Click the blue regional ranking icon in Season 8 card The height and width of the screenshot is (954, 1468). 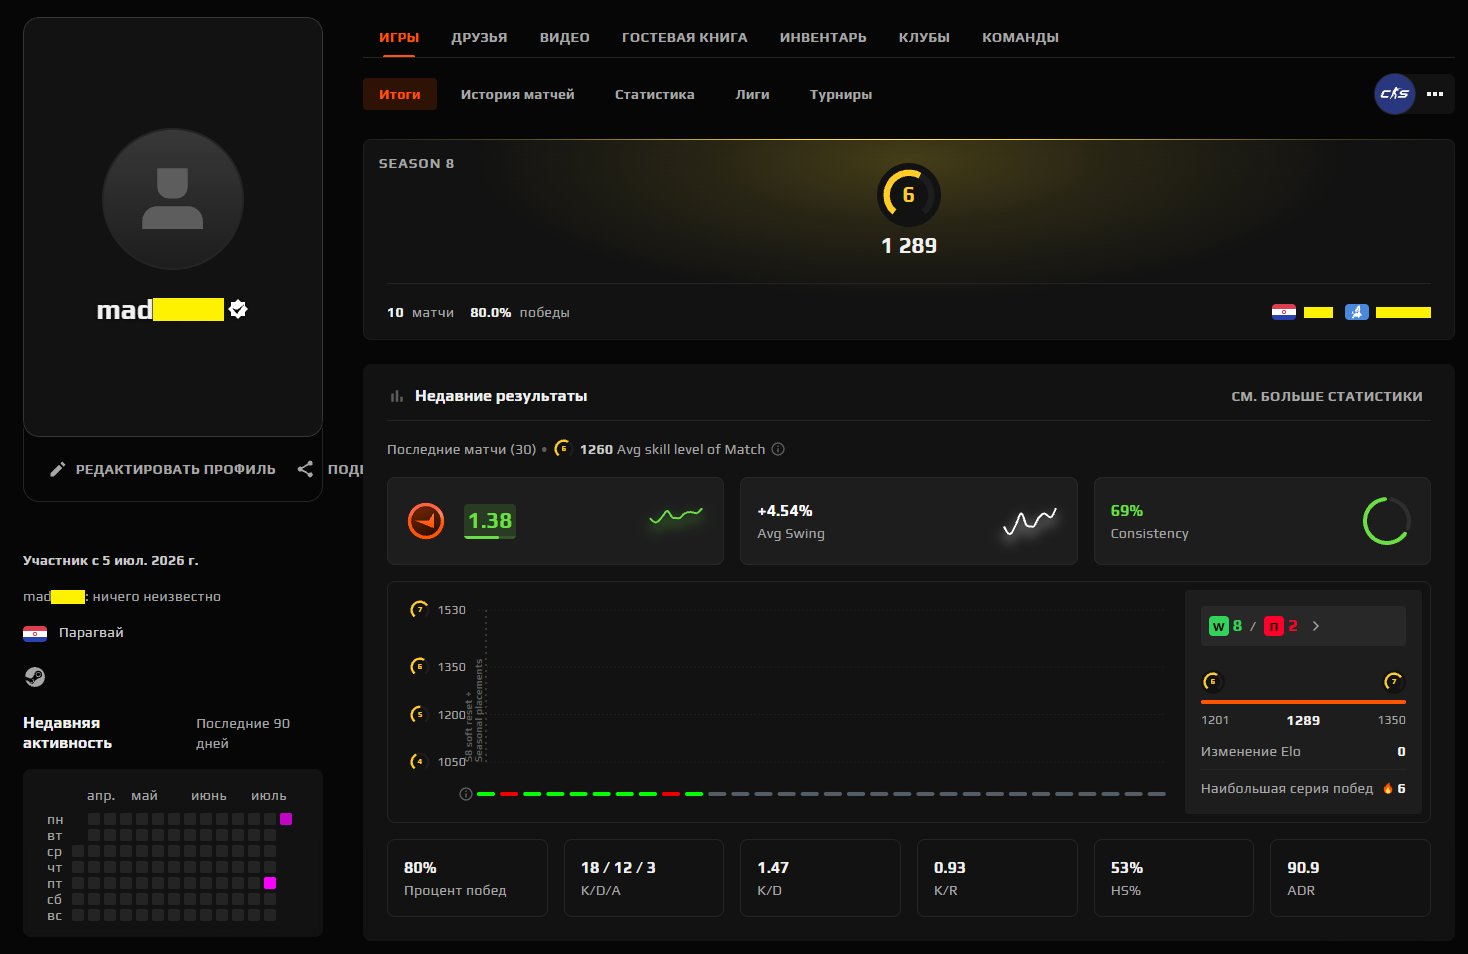[1357, 312]
